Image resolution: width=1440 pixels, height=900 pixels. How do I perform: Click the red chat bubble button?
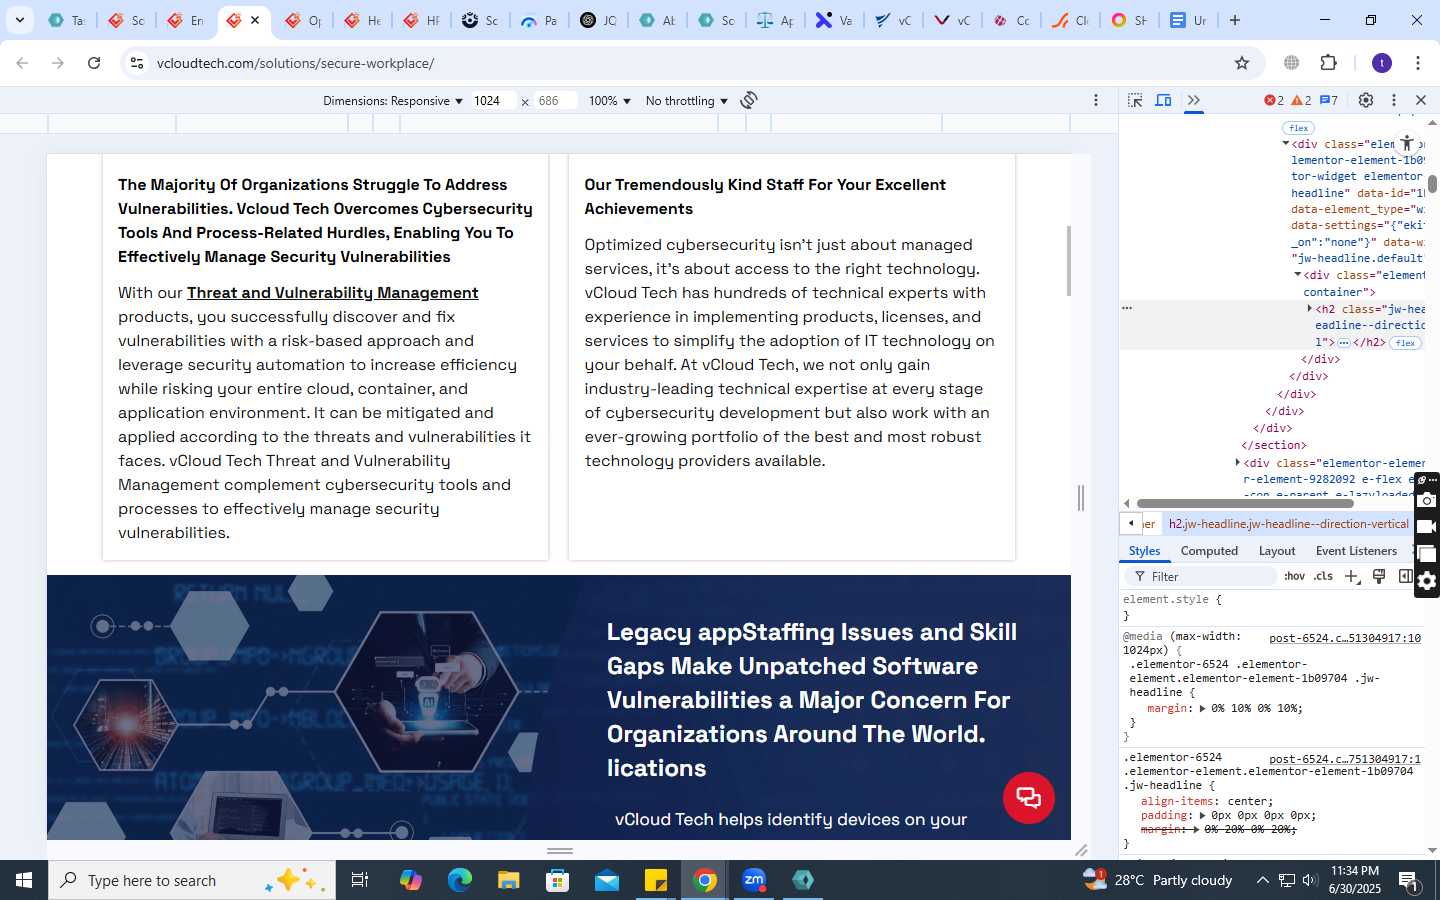1029,798
